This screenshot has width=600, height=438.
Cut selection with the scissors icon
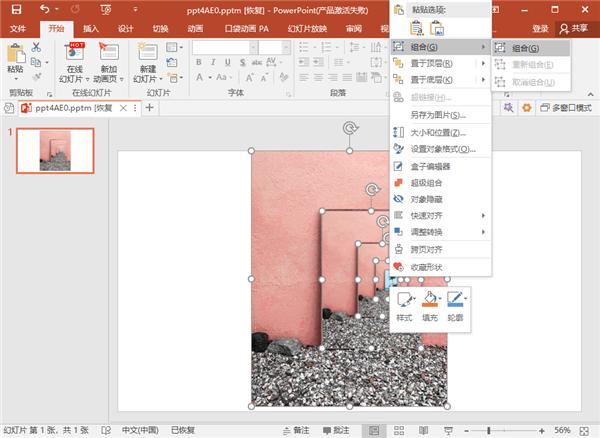(36, 47)
